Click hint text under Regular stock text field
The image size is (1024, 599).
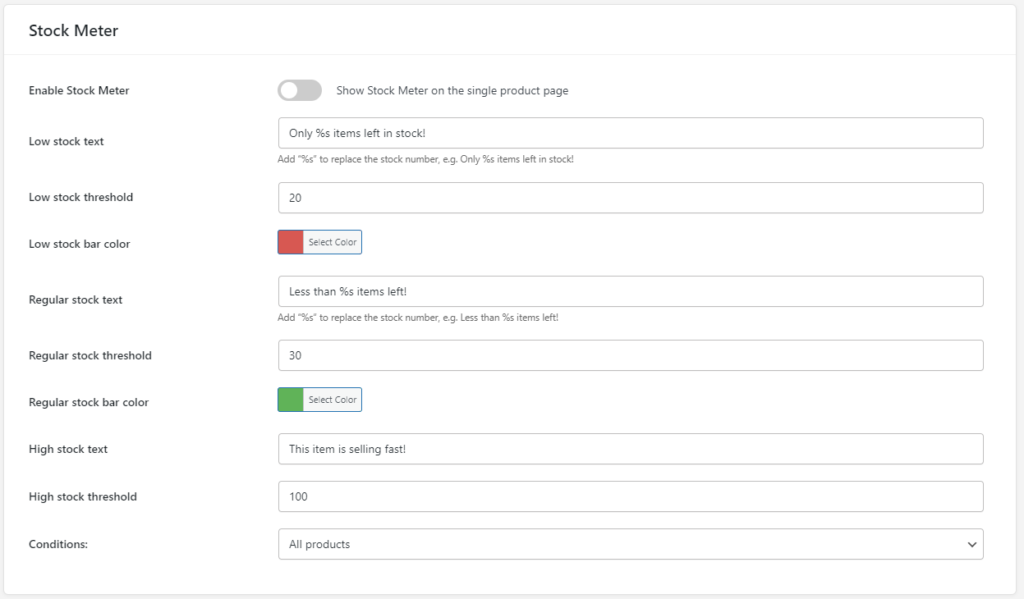tap(417, 318)
